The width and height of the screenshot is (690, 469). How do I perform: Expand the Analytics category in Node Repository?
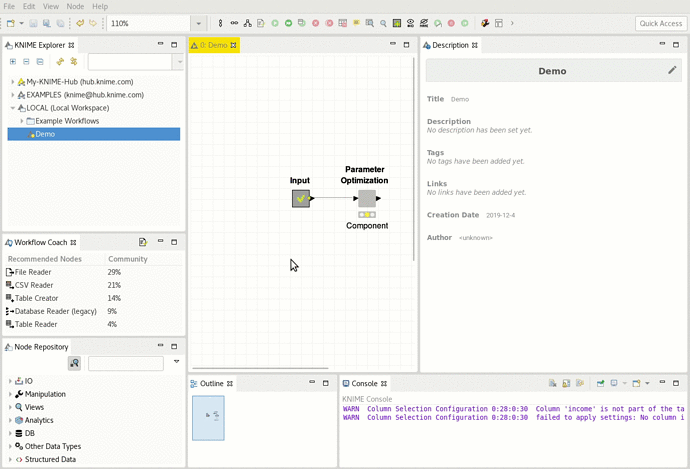tap(10, 420)
